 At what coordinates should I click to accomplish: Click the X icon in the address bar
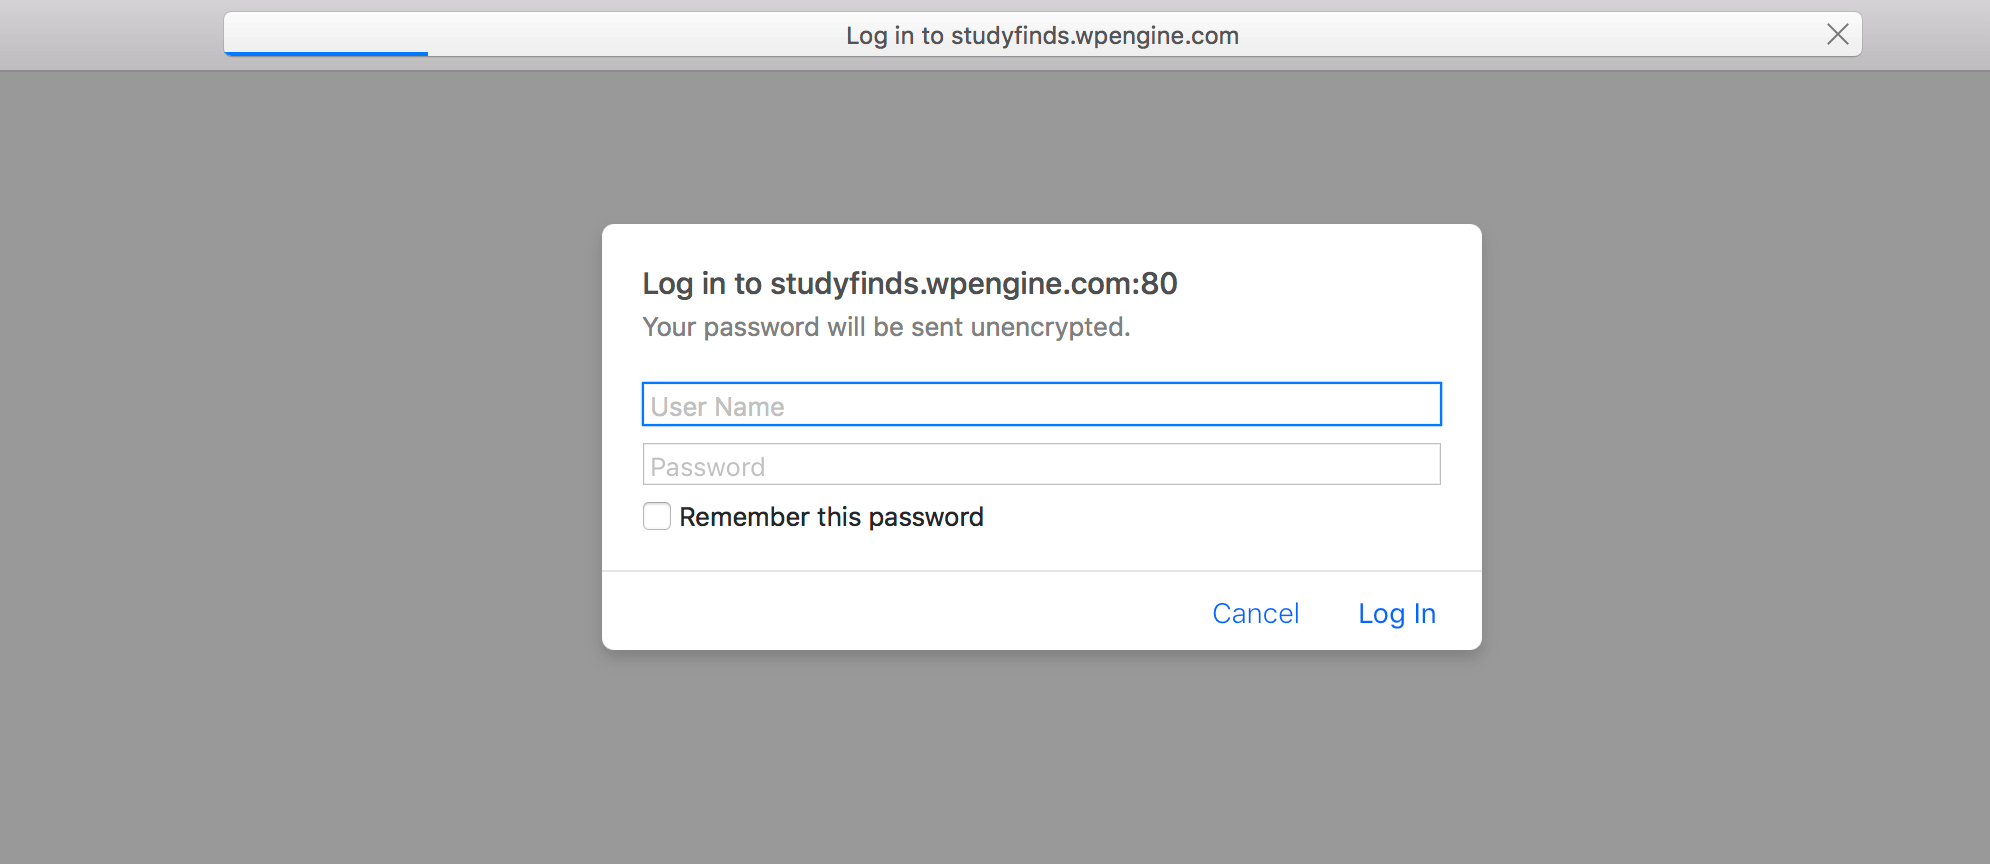[x=1837, y=35]
